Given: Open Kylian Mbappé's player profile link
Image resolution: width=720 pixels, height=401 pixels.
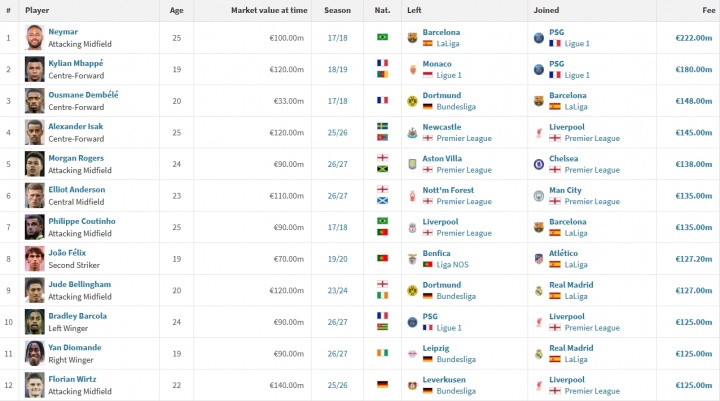Looking at the screenshot, I should [76, 63].
